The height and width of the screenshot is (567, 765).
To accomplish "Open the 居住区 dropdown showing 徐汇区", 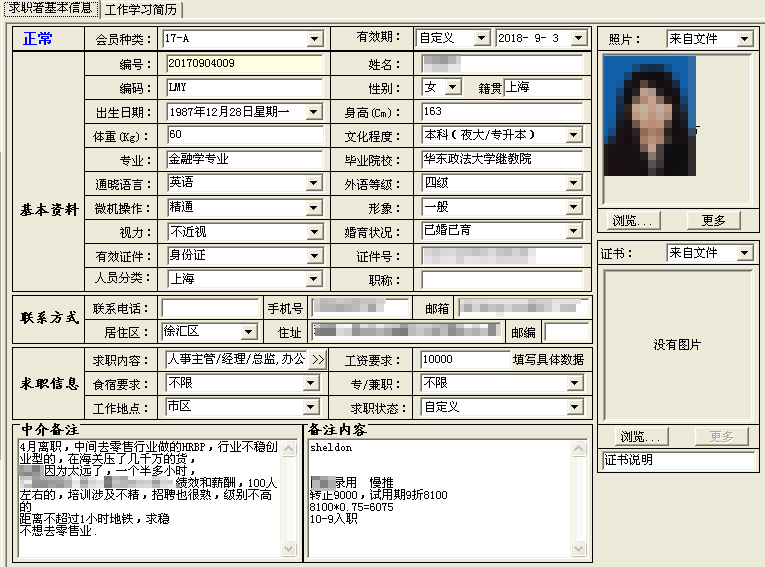I will (x=249, y=332).
